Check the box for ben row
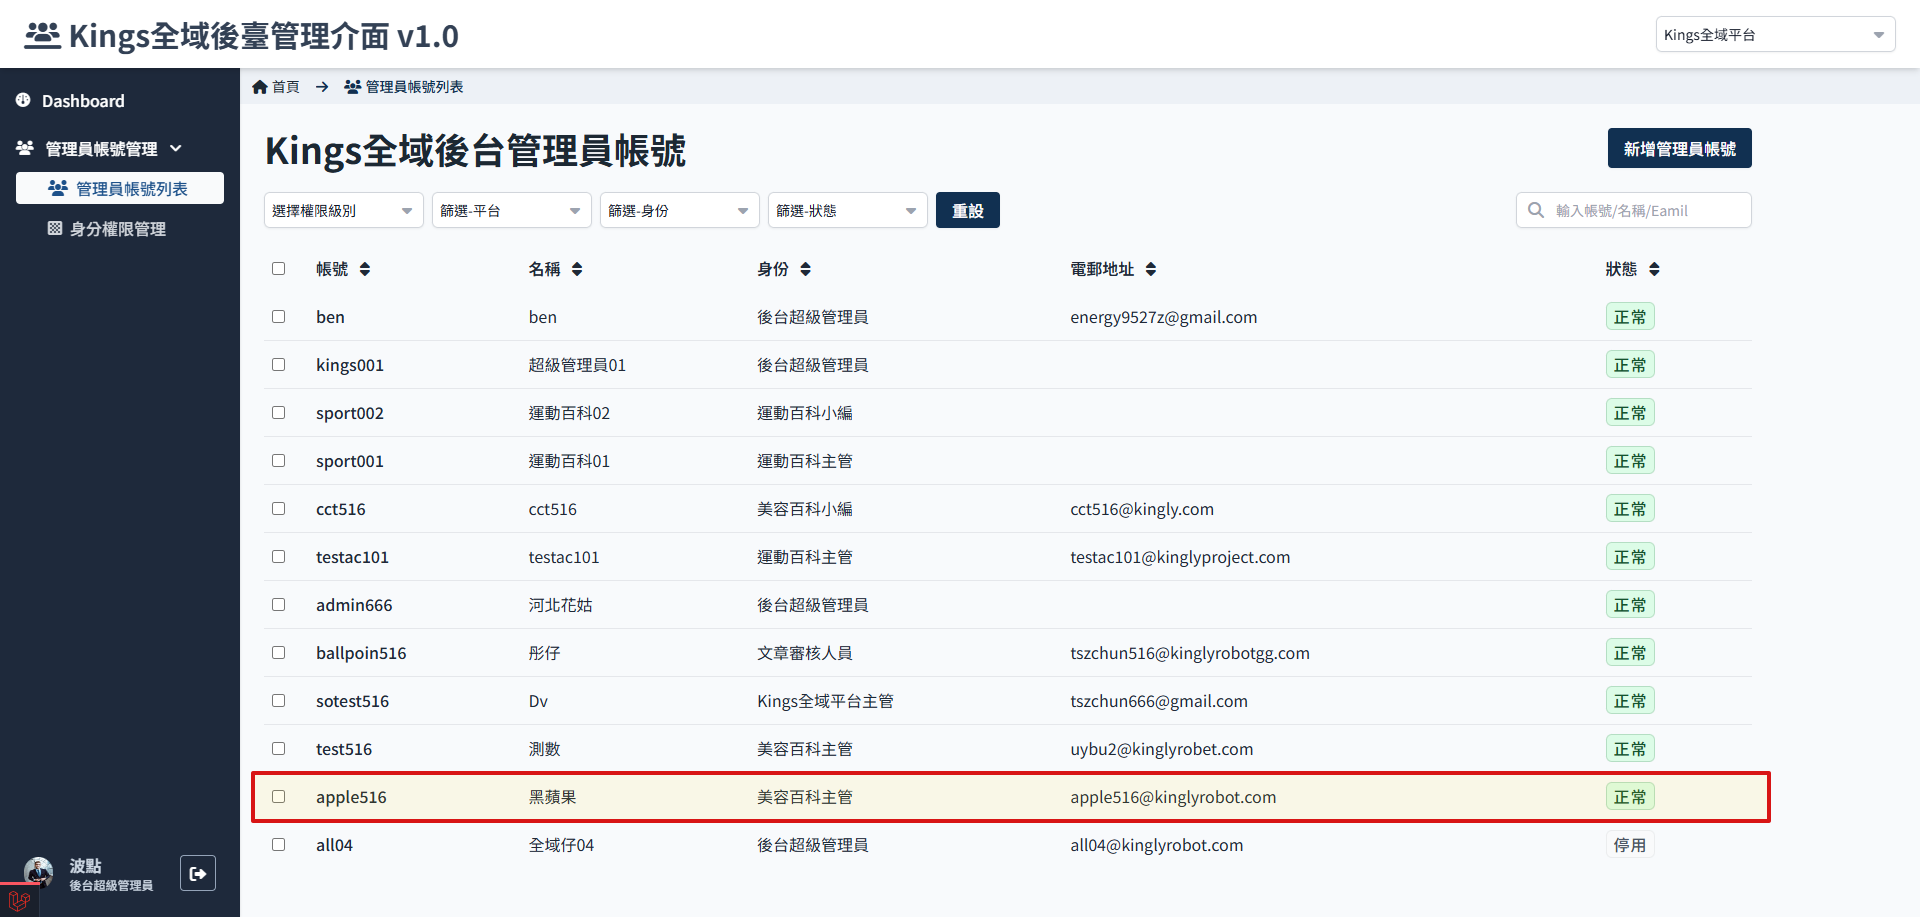The width and height of the screenshot is (1920, 917). (x=279, y=317)
